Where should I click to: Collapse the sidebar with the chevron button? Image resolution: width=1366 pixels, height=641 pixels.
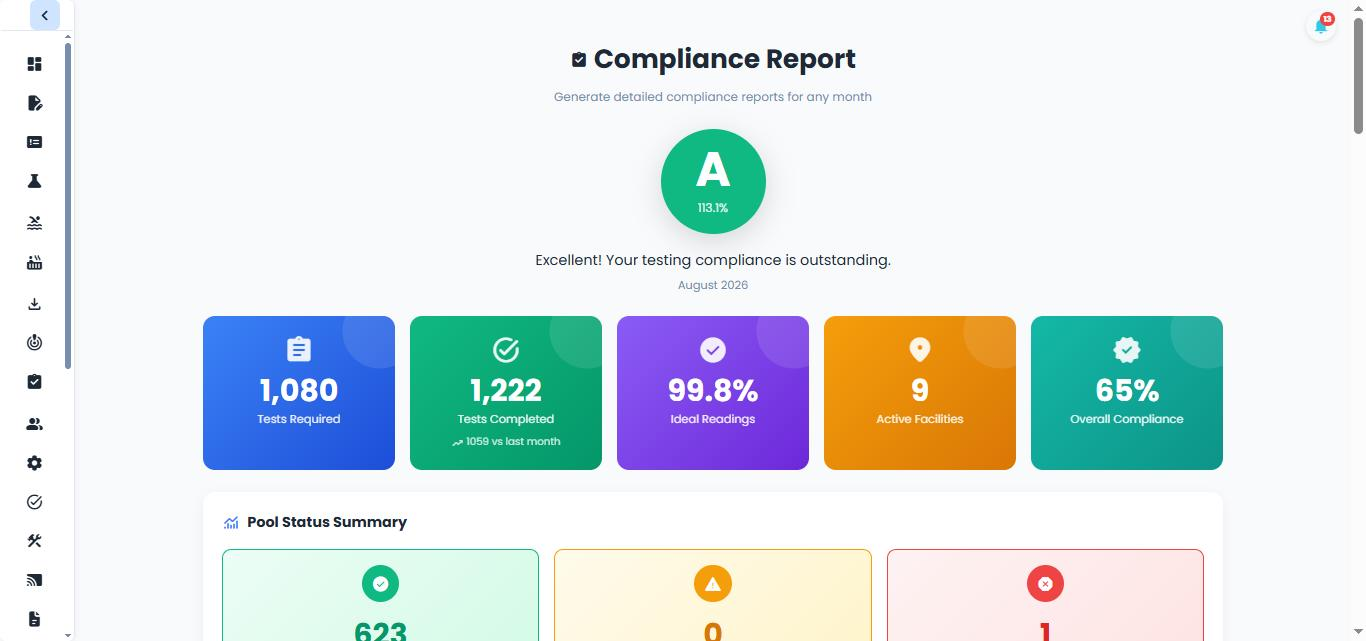45,15
